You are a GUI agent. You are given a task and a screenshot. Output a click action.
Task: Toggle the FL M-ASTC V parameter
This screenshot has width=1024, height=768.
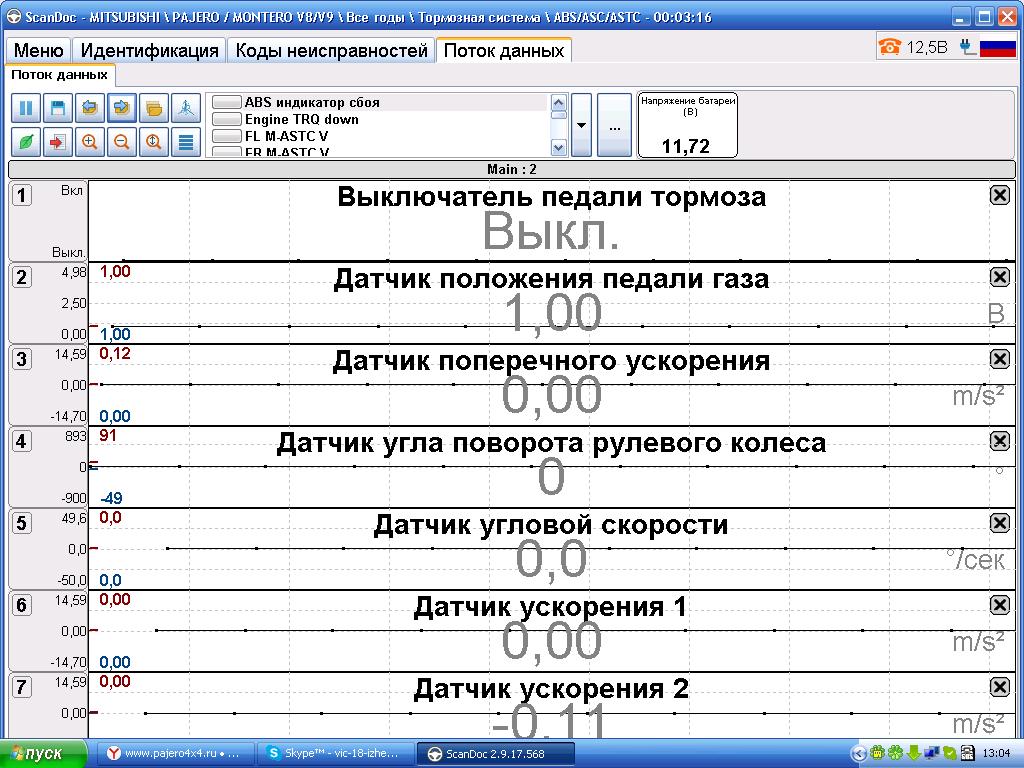click(x=228, y=136)
